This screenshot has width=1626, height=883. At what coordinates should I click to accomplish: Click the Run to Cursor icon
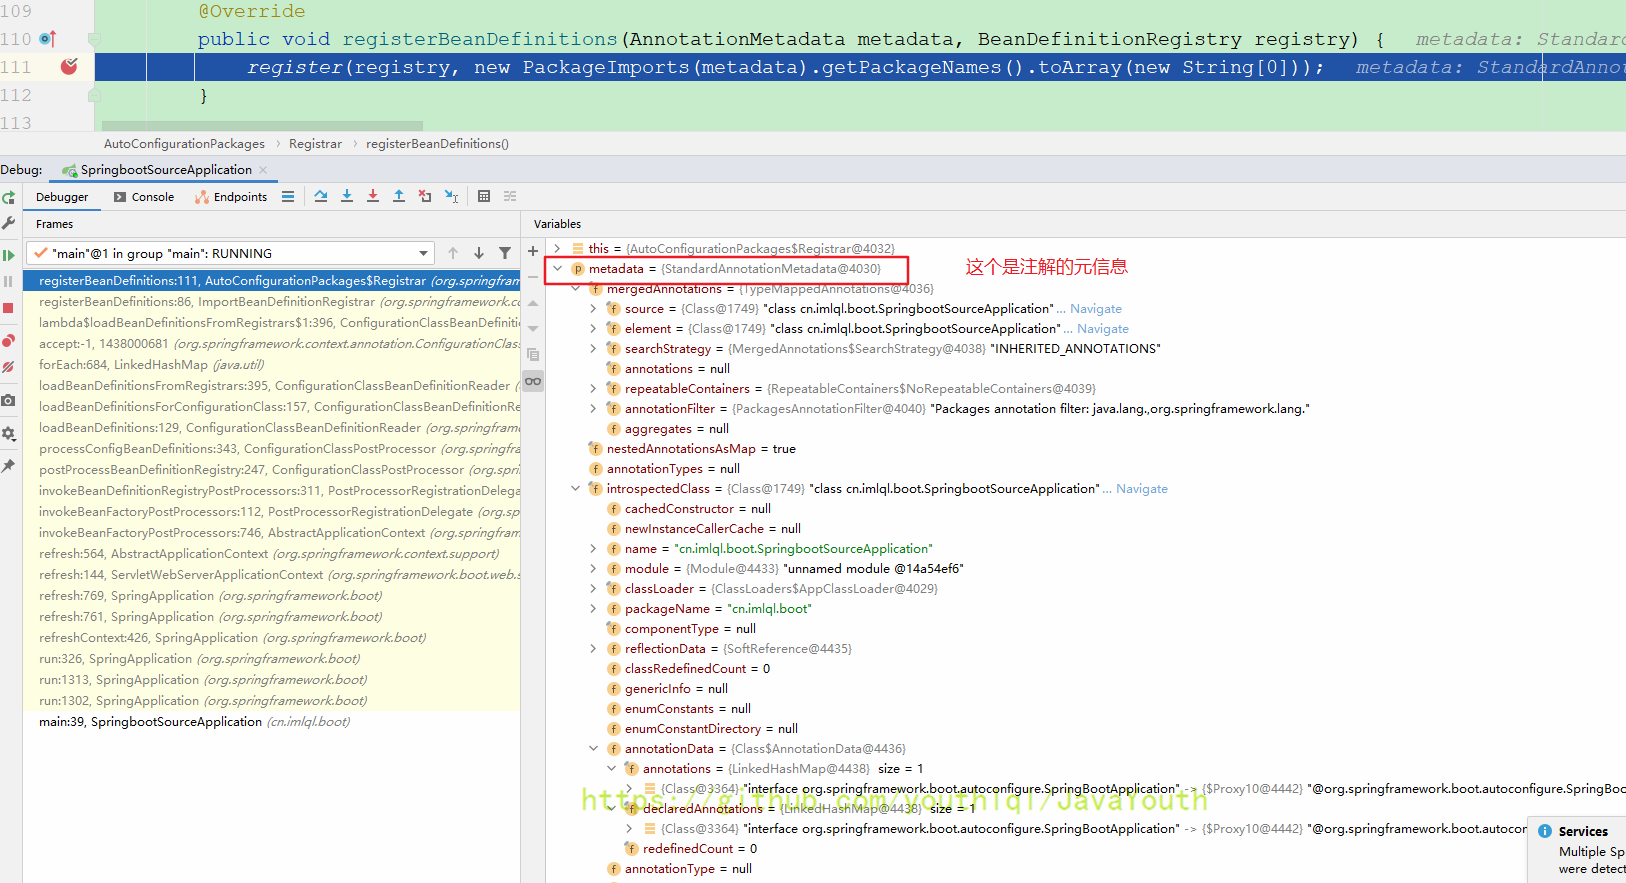451,196
